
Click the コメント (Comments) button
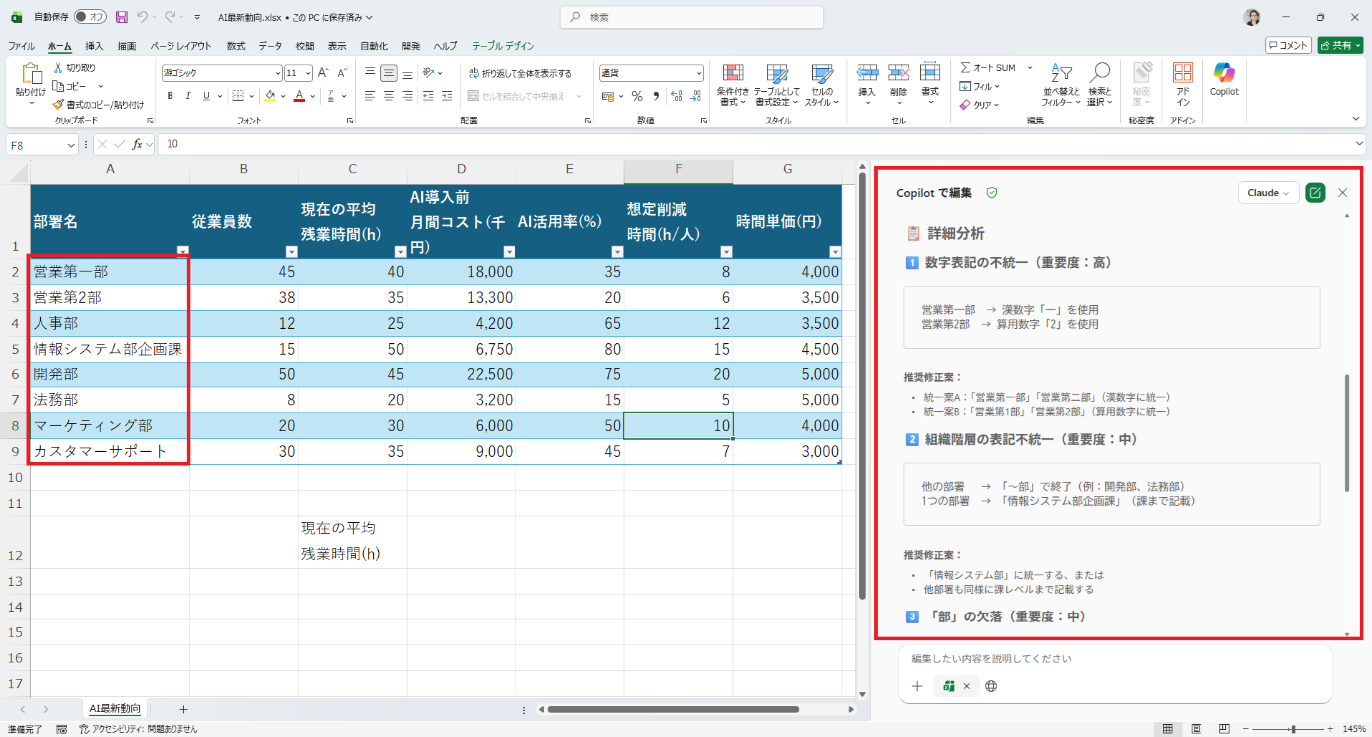click(x=1288, y=45)
